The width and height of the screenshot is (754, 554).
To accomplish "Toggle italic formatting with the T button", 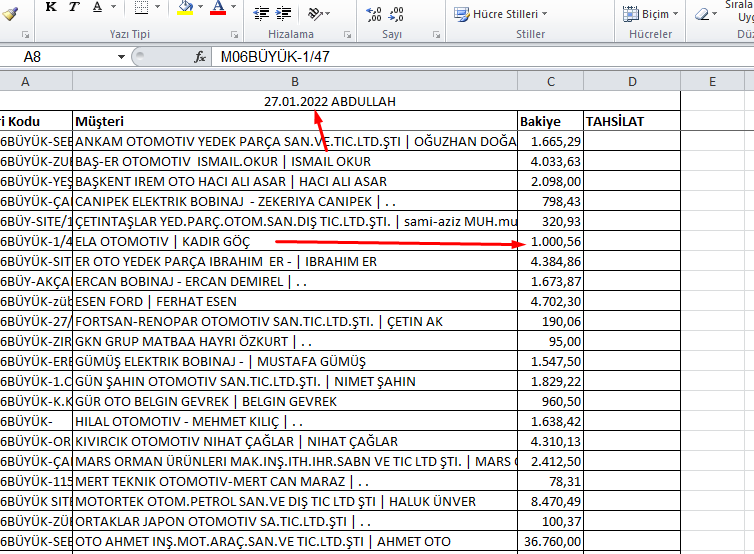I will click(x=76, y=8).
